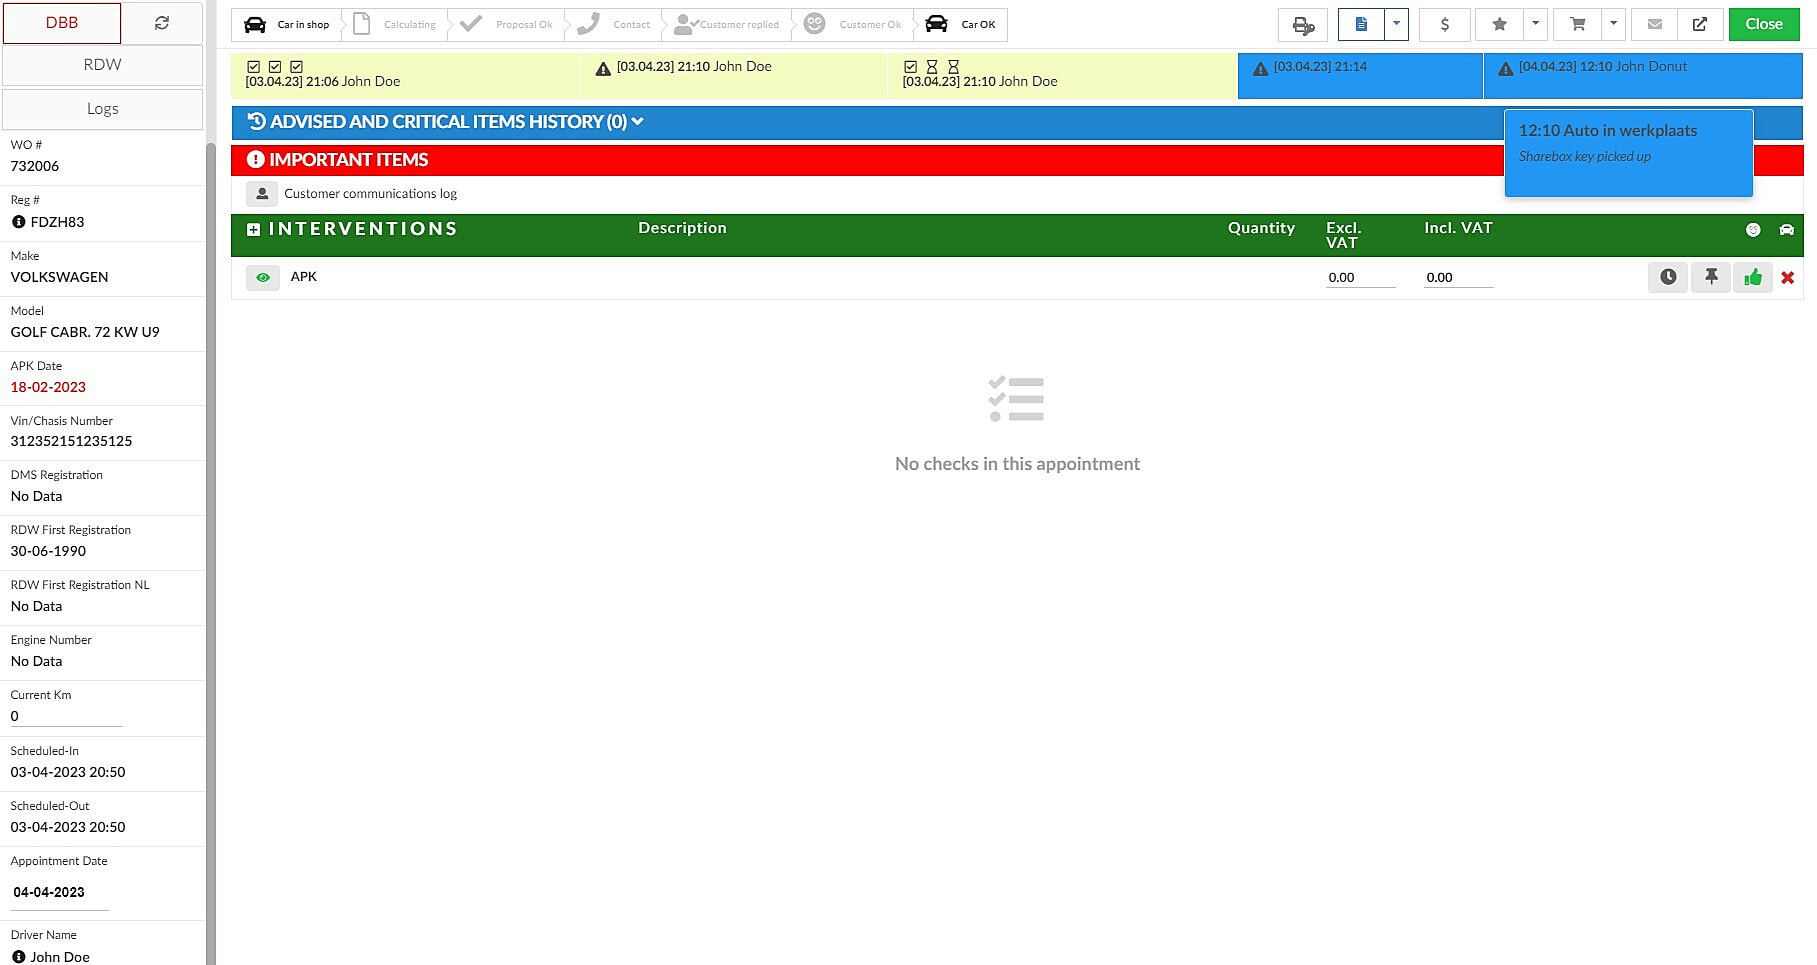Expand the Interventions plus box
Viewport: 1817px width, 965px height.
tap(254, 229)
